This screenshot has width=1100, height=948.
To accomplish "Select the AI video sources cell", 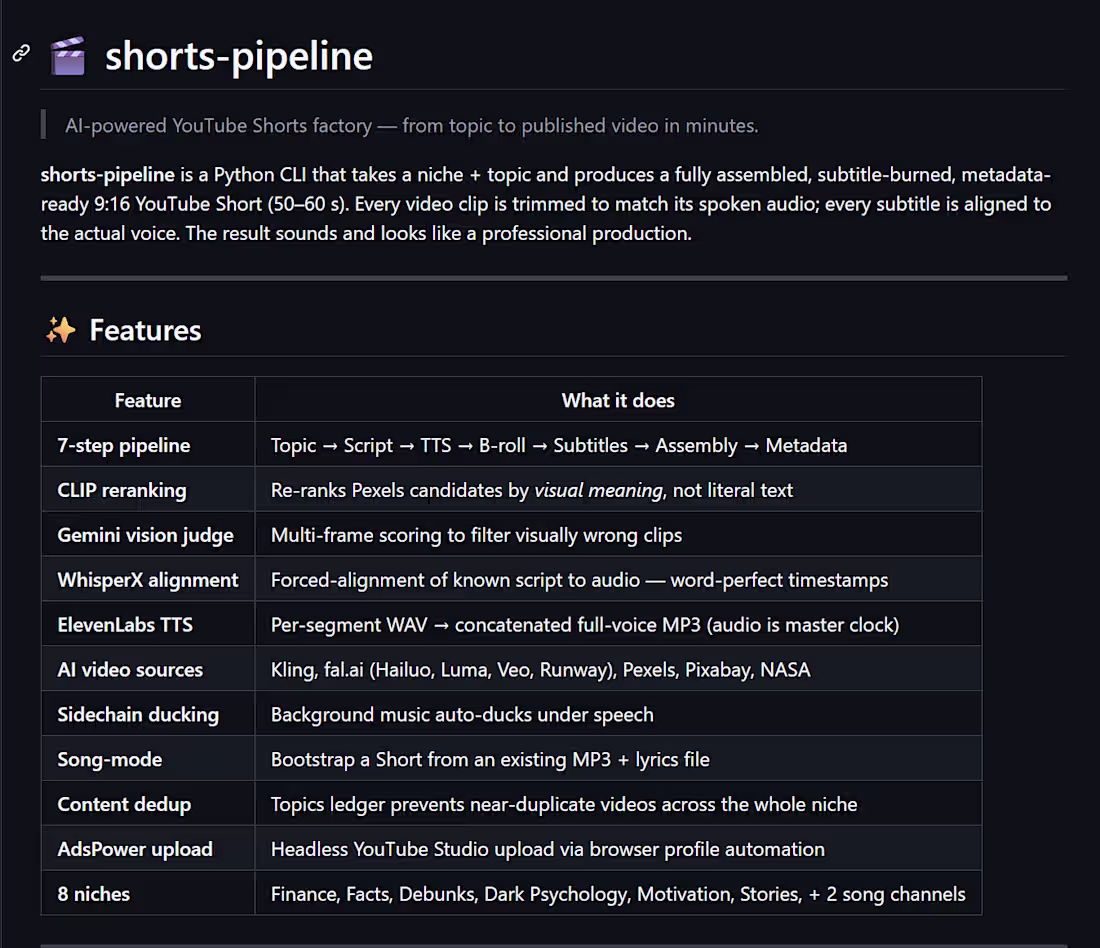I will [148, 669].
